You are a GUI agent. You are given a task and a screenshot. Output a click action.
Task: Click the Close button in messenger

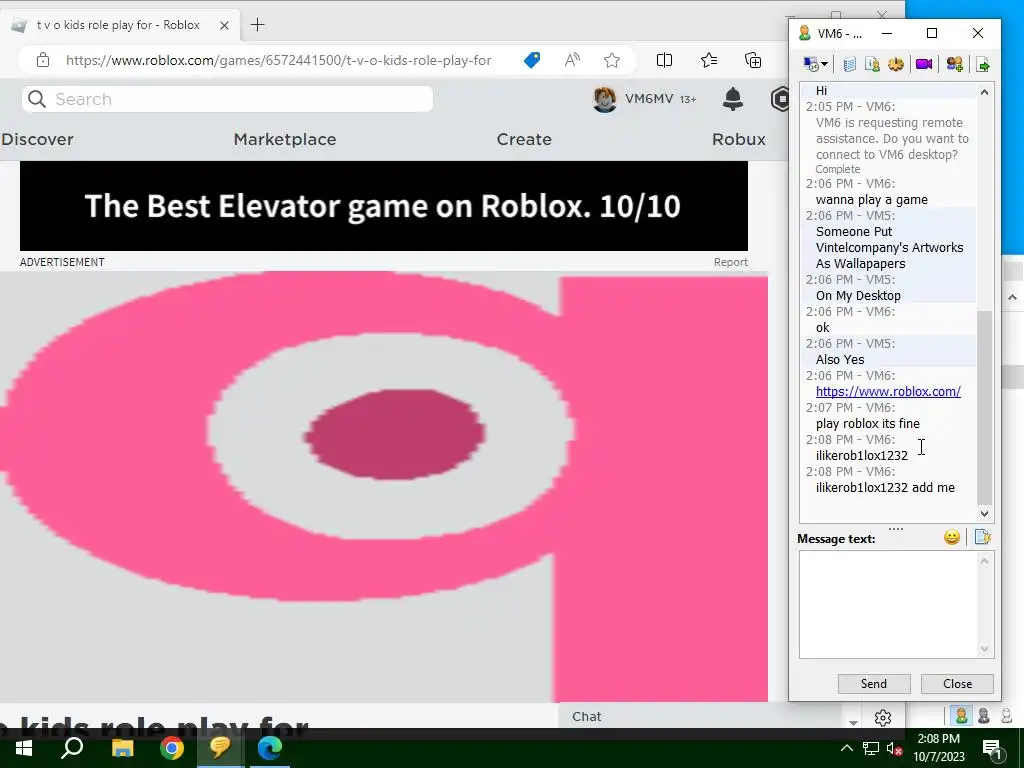[x=957, y=684]
